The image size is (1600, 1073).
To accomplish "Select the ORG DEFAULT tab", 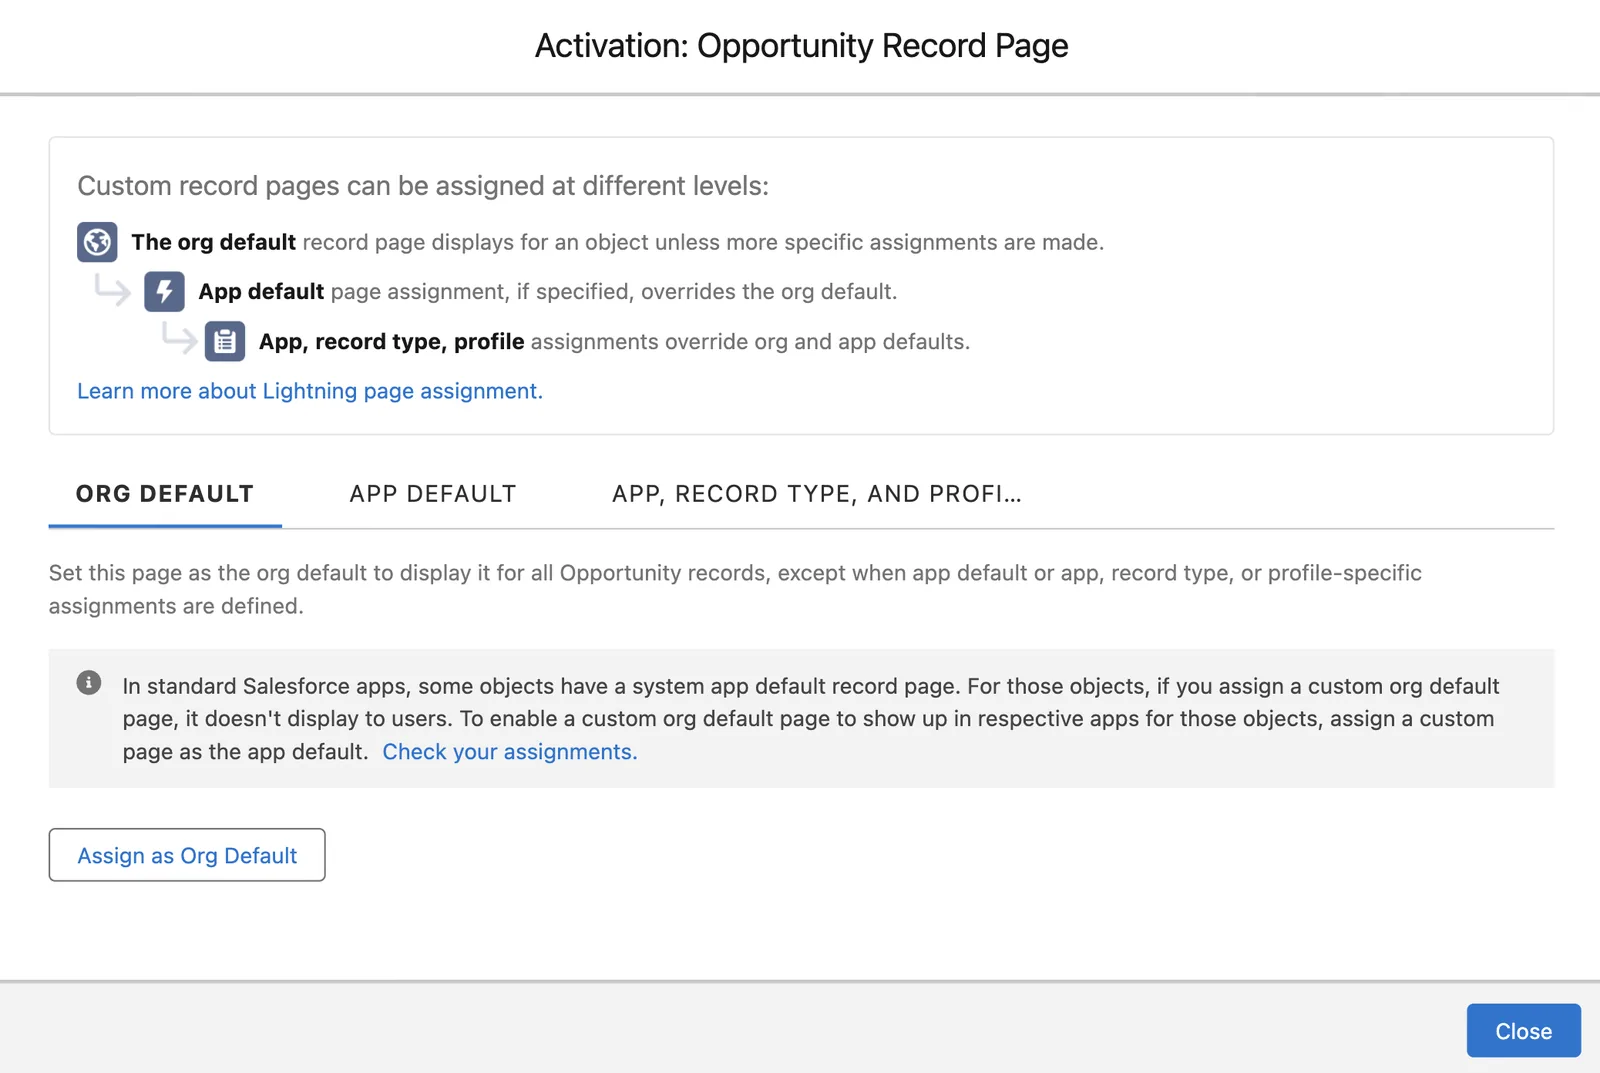I will point(165,494).
